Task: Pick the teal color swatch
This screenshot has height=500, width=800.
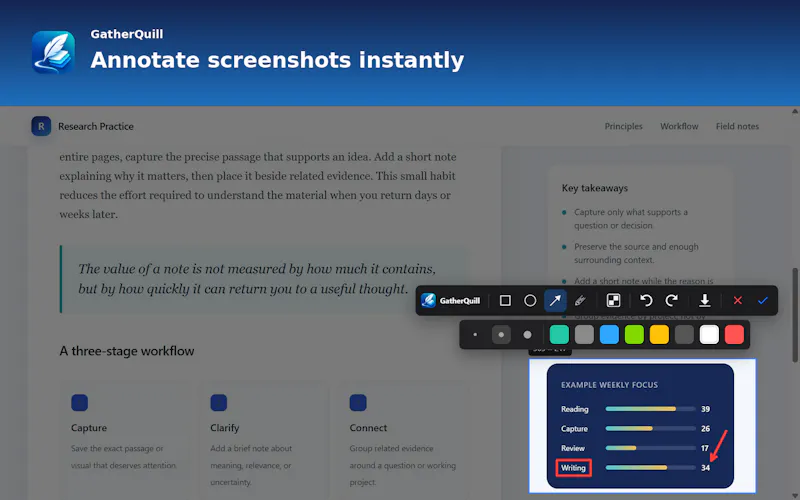Action: [x=559, y=335]
